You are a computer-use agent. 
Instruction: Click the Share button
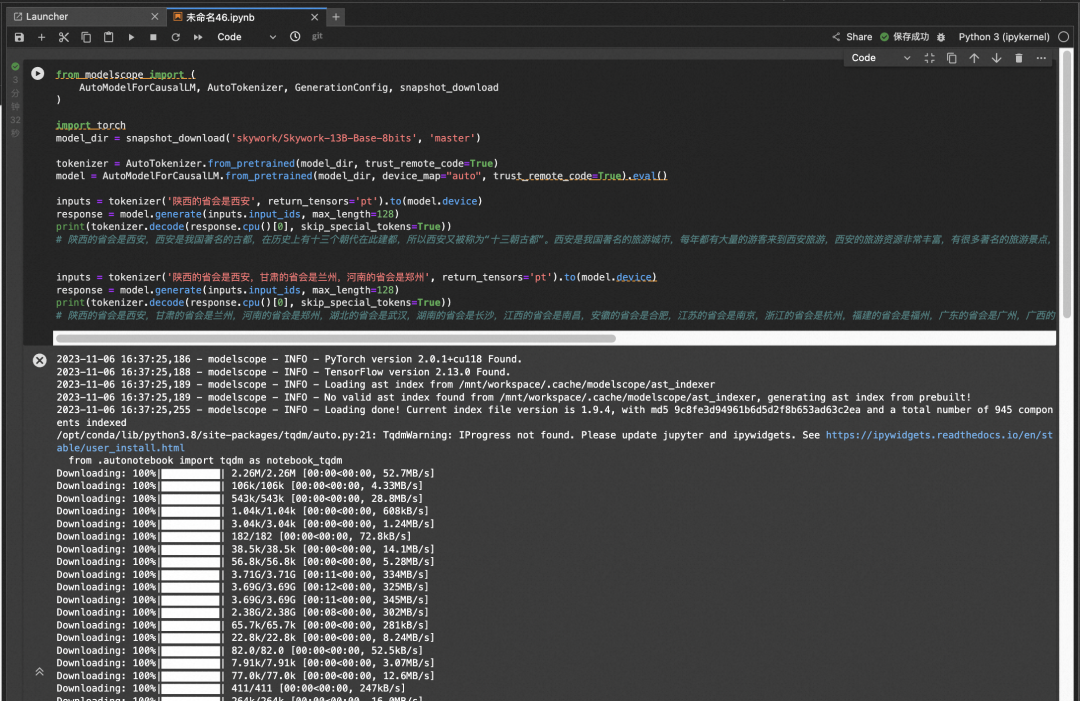(x=852, y=37)
